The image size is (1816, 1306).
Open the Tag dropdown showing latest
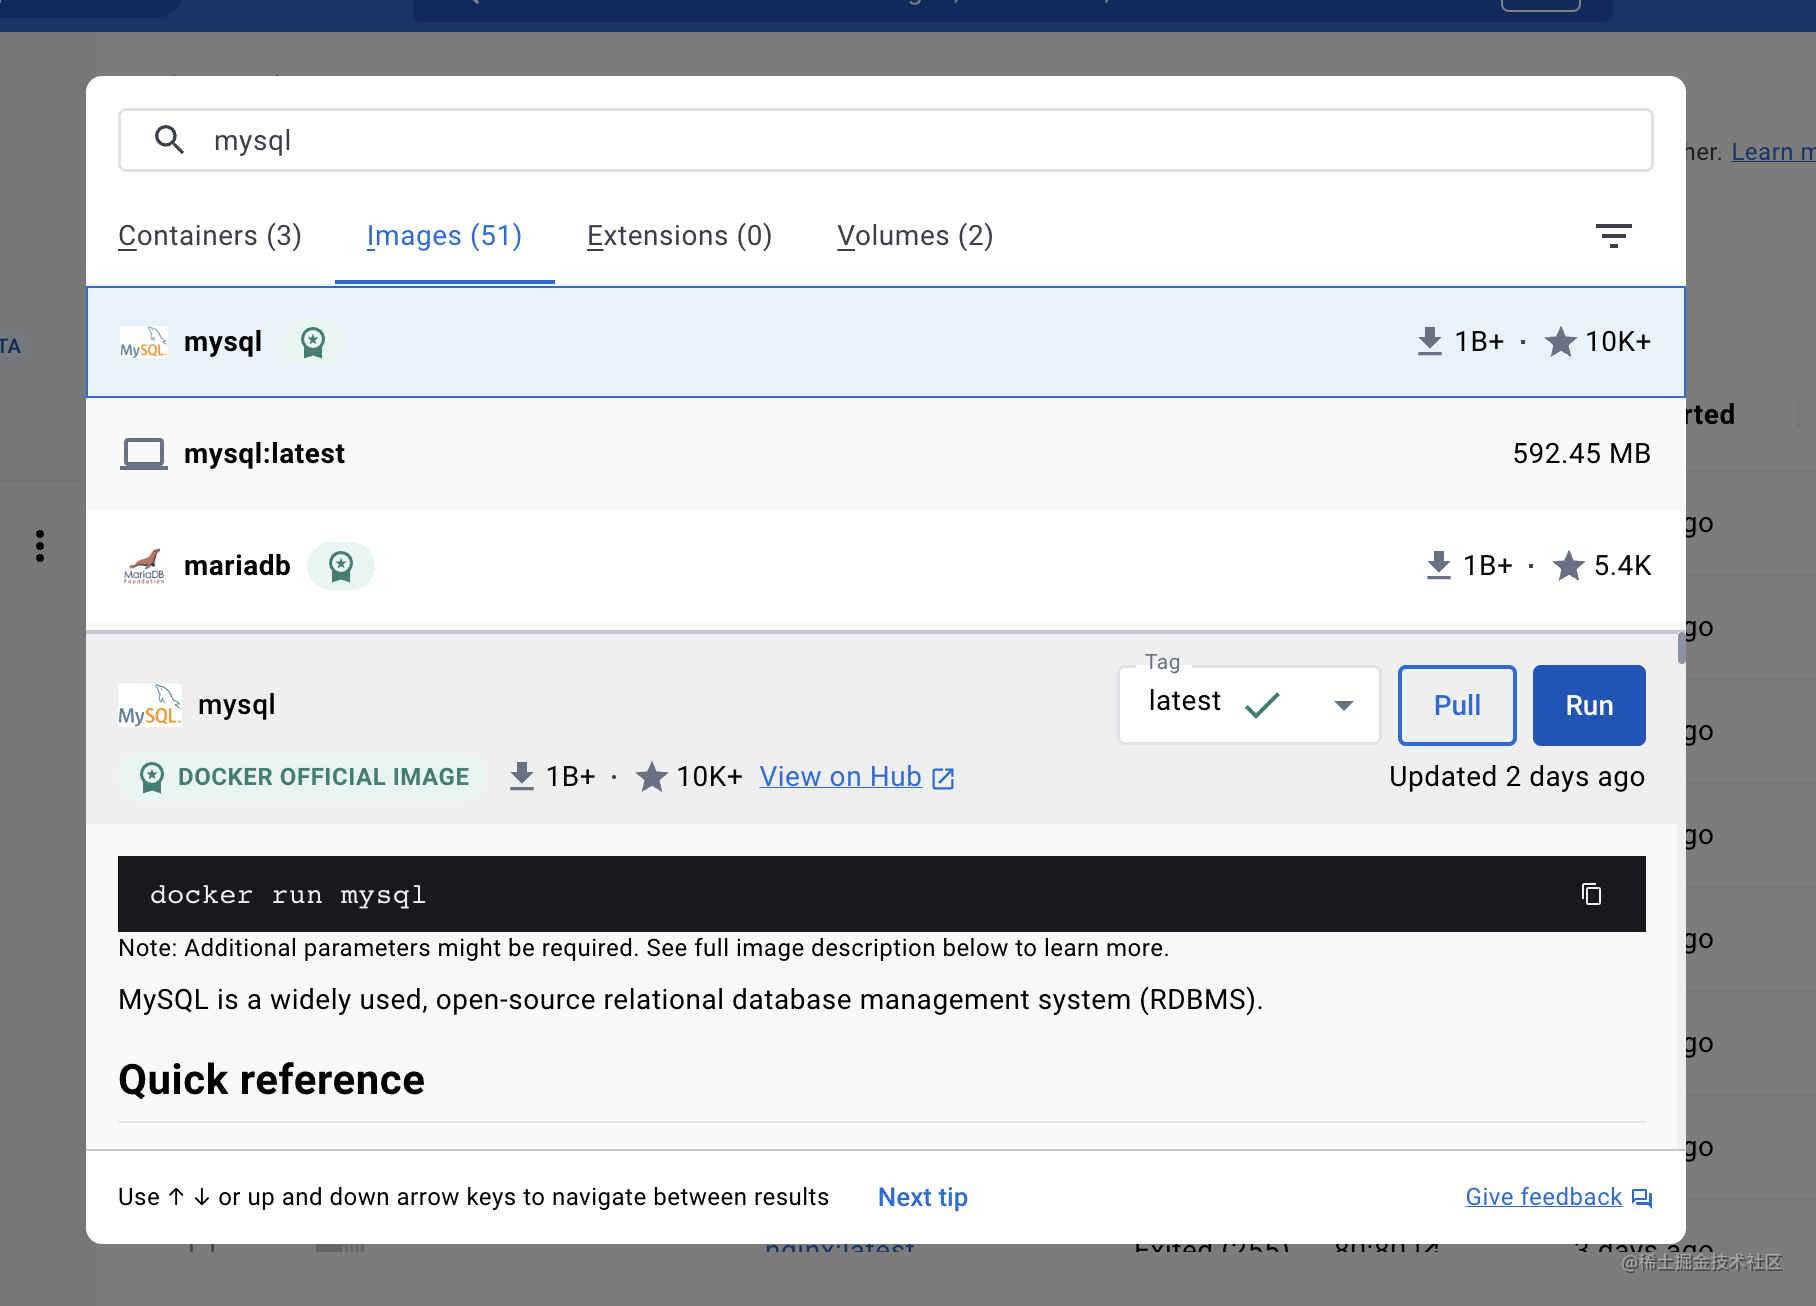tap(1249, 705)
